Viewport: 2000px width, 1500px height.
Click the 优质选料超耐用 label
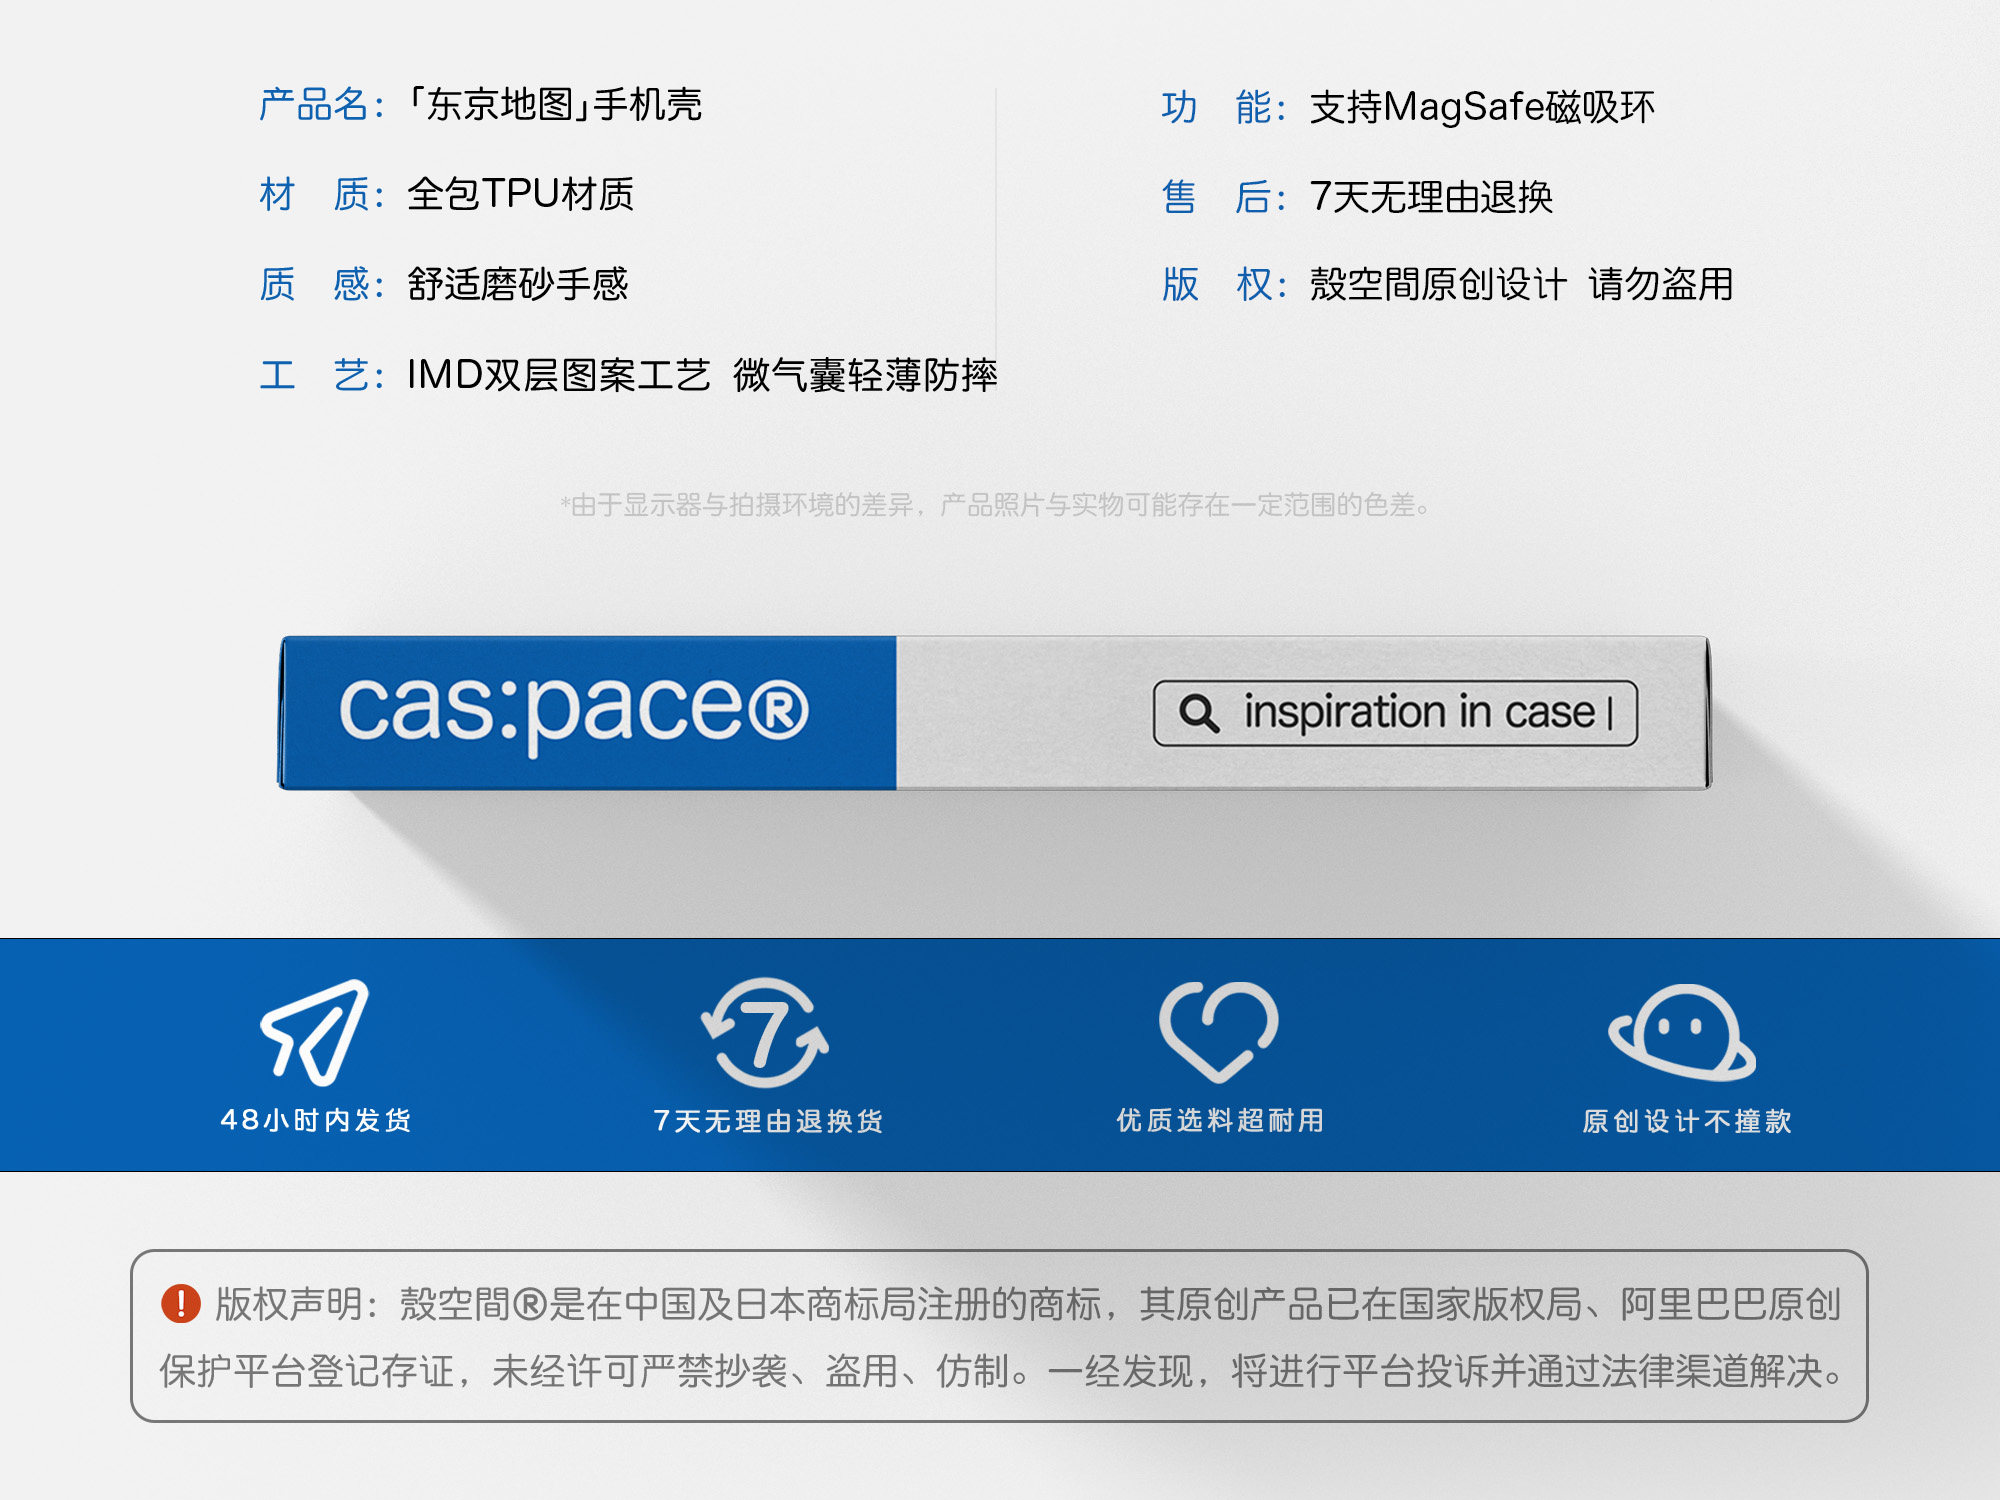point(1220,1120)
